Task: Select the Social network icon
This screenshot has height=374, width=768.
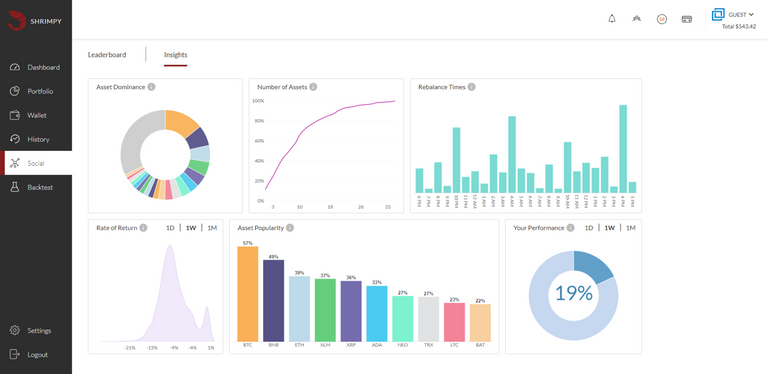Action: (15, 163)
